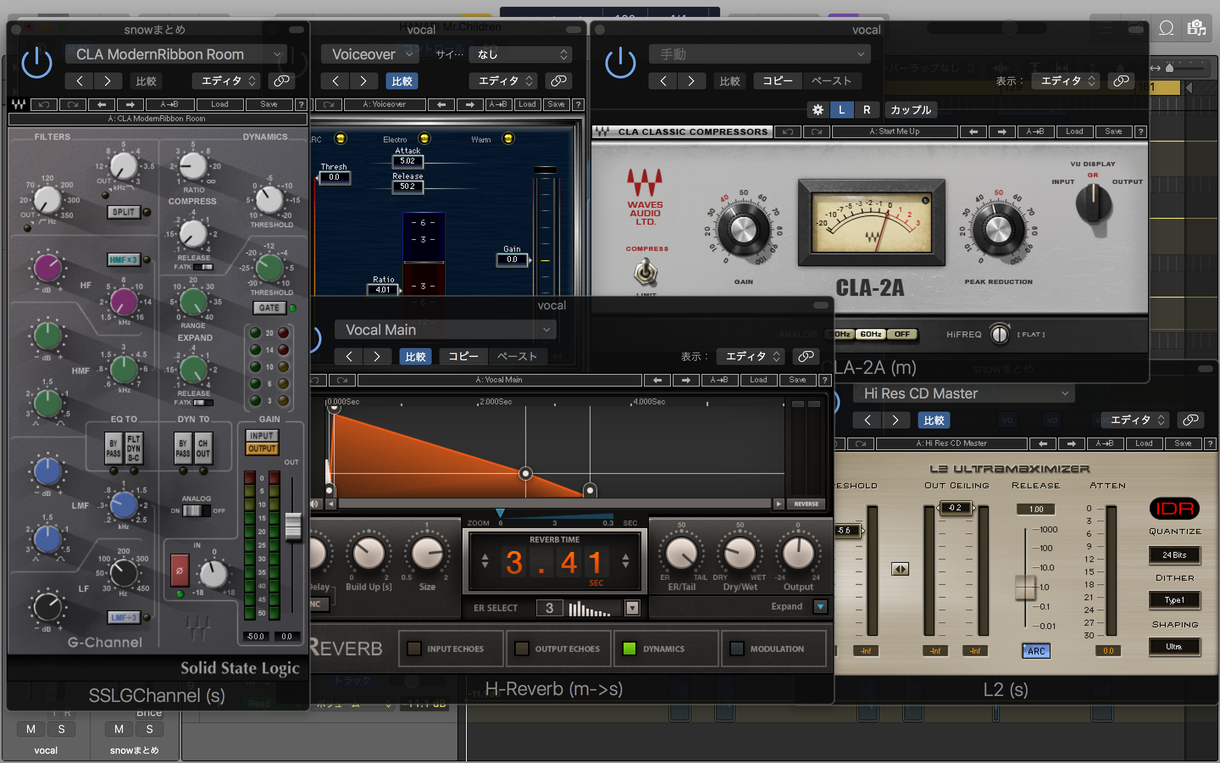Adjust the RELEASE slider in L2 Ultramaximizer
This screenshot has height=763, width=1220.
click(x=1025, y=586)
